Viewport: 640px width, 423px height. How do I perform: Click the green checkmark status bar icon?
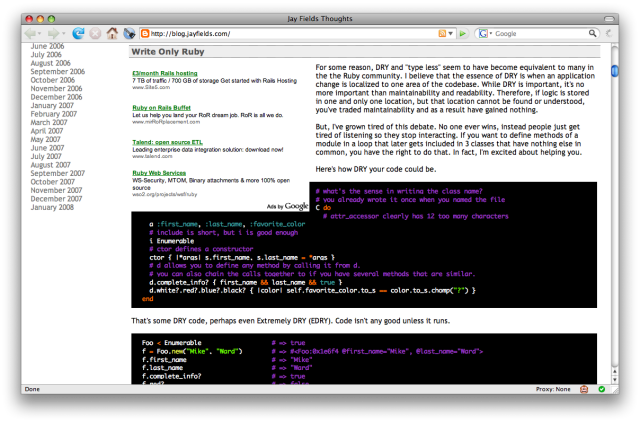pyautogui.click(x=600, y=389)
